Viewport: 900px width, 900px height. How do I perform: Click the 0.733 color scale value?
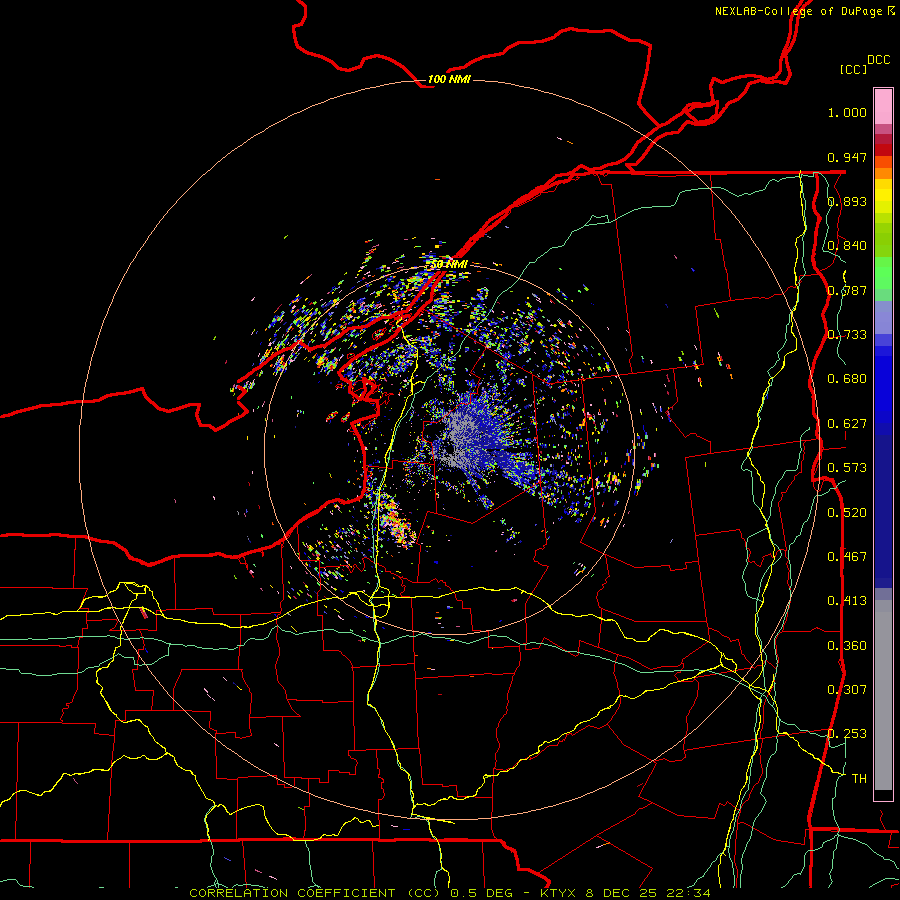coord(847,335)
